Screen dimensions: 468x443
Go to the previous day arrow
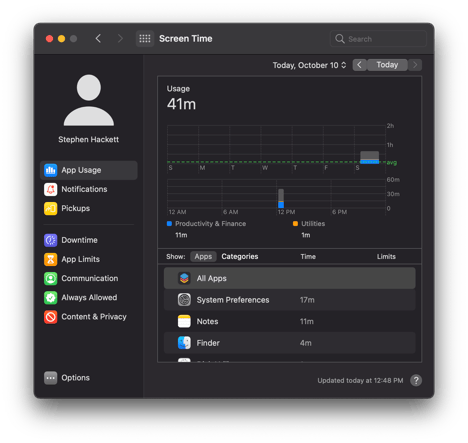coord(359,65)
